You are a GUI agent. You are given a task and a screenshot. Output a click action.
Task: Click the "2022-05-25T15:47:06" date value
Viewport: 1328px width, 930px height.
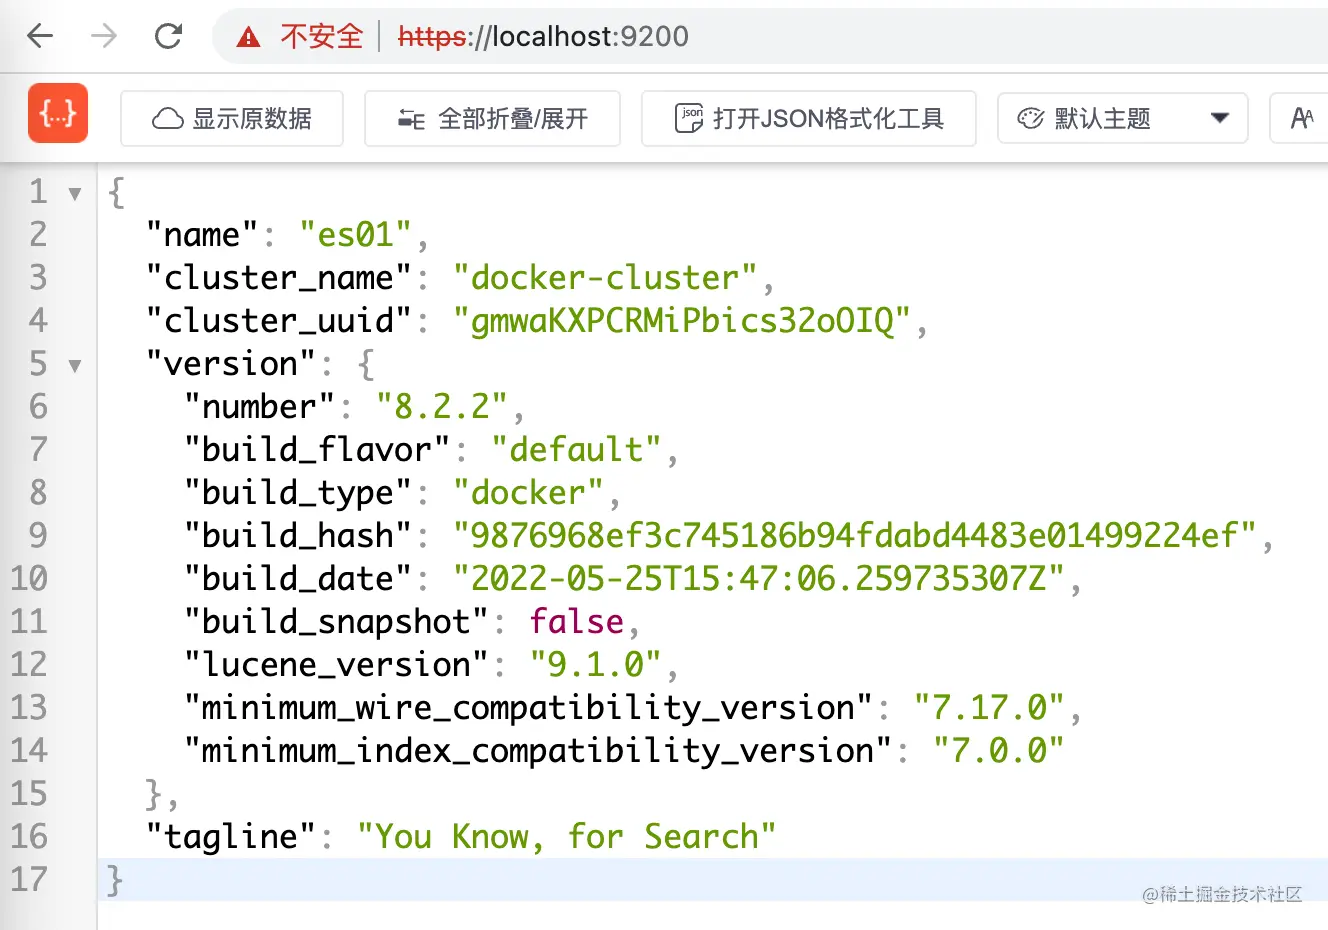pyautogui.click(x=759, y=579)
